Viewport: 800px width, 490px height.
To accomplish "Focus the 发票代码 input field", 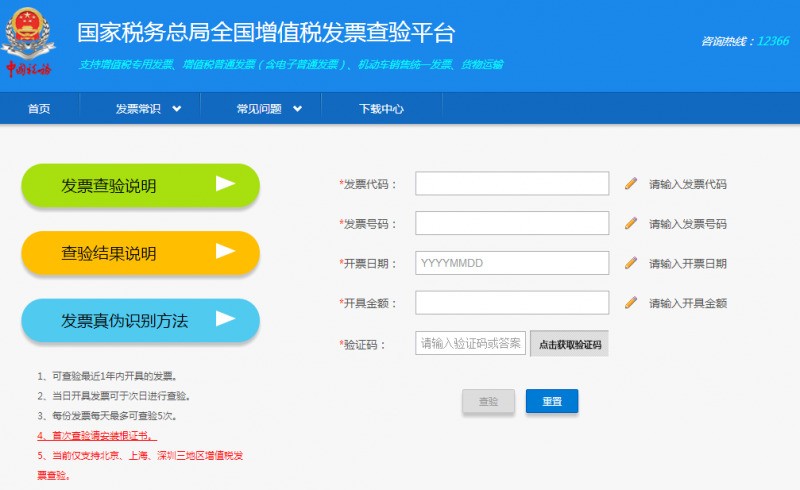I will click(x=512, y=183).
